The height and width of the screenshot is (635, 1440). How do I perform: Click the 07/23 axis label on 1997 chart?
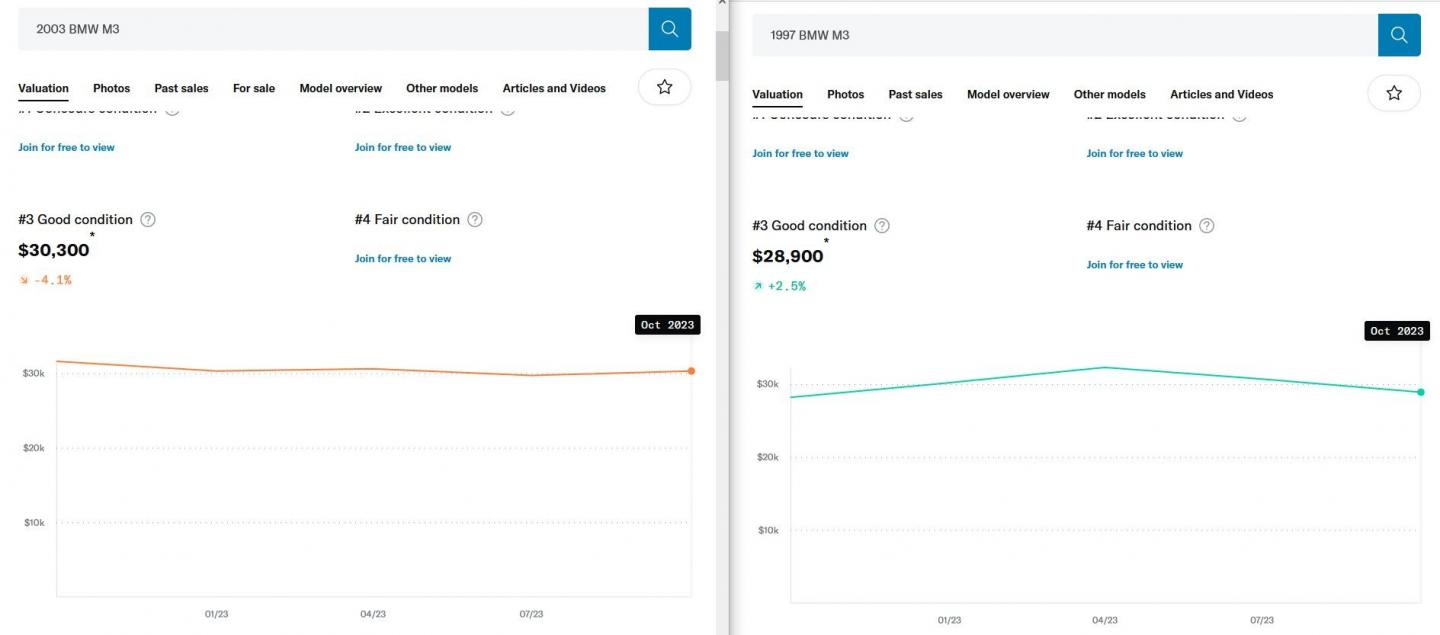pyautogui.click(x=1262, y=620)
